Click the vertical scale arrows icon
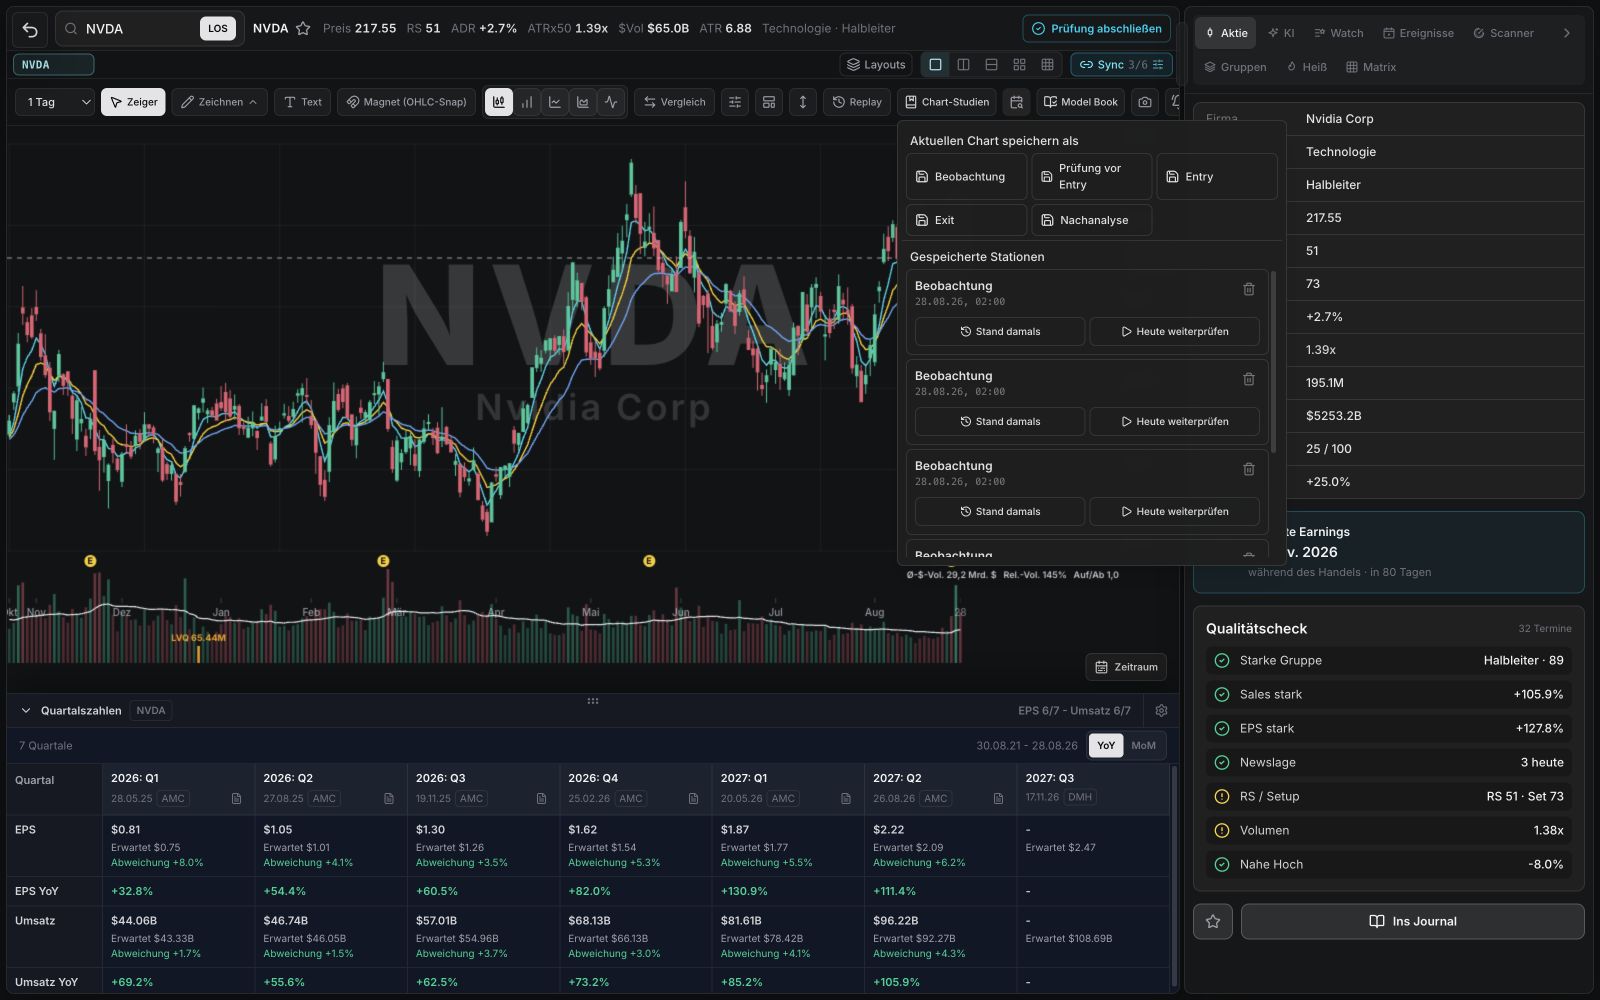 click(802, 102)
